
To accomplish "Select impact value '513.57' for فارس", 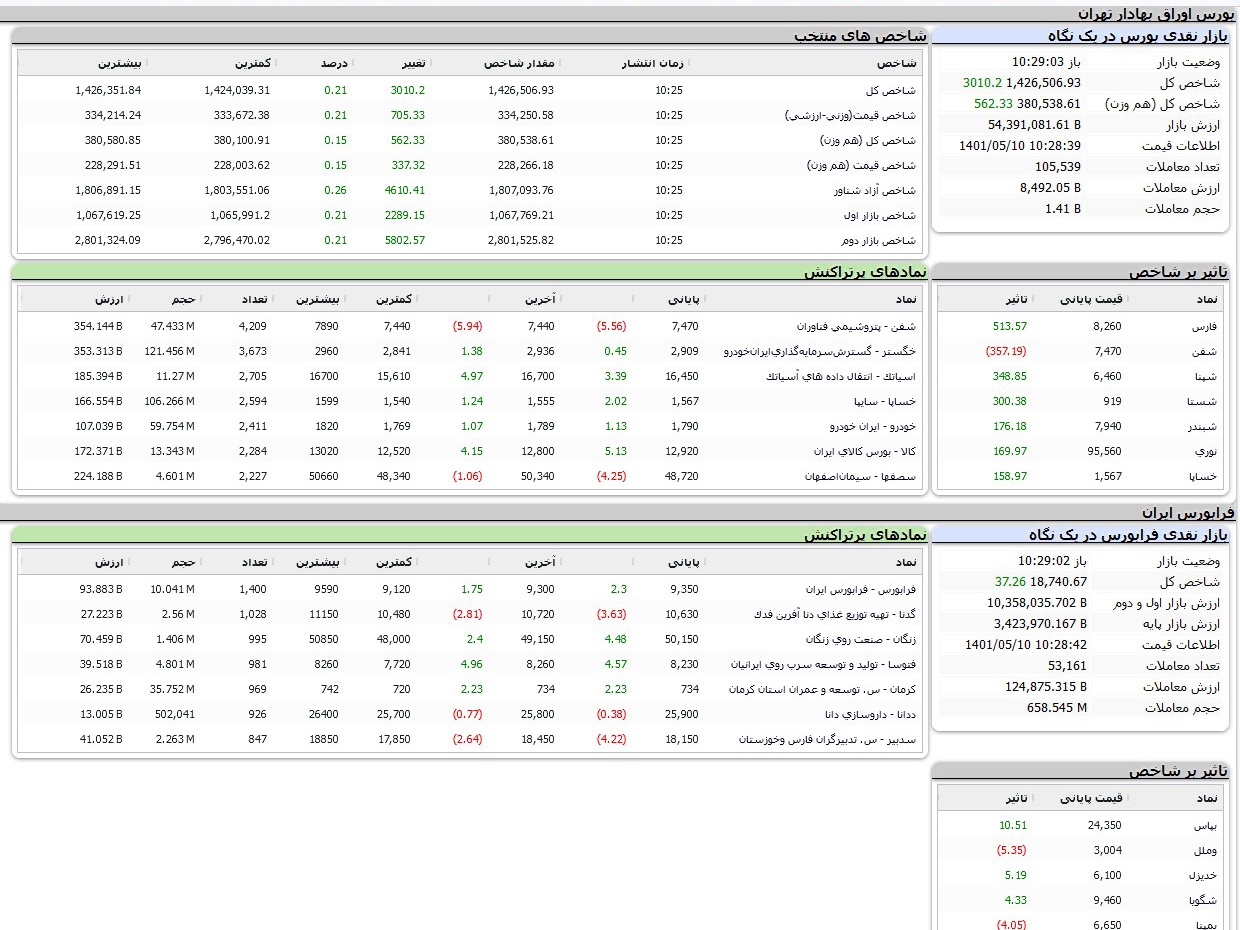I will pos(1010,326).
